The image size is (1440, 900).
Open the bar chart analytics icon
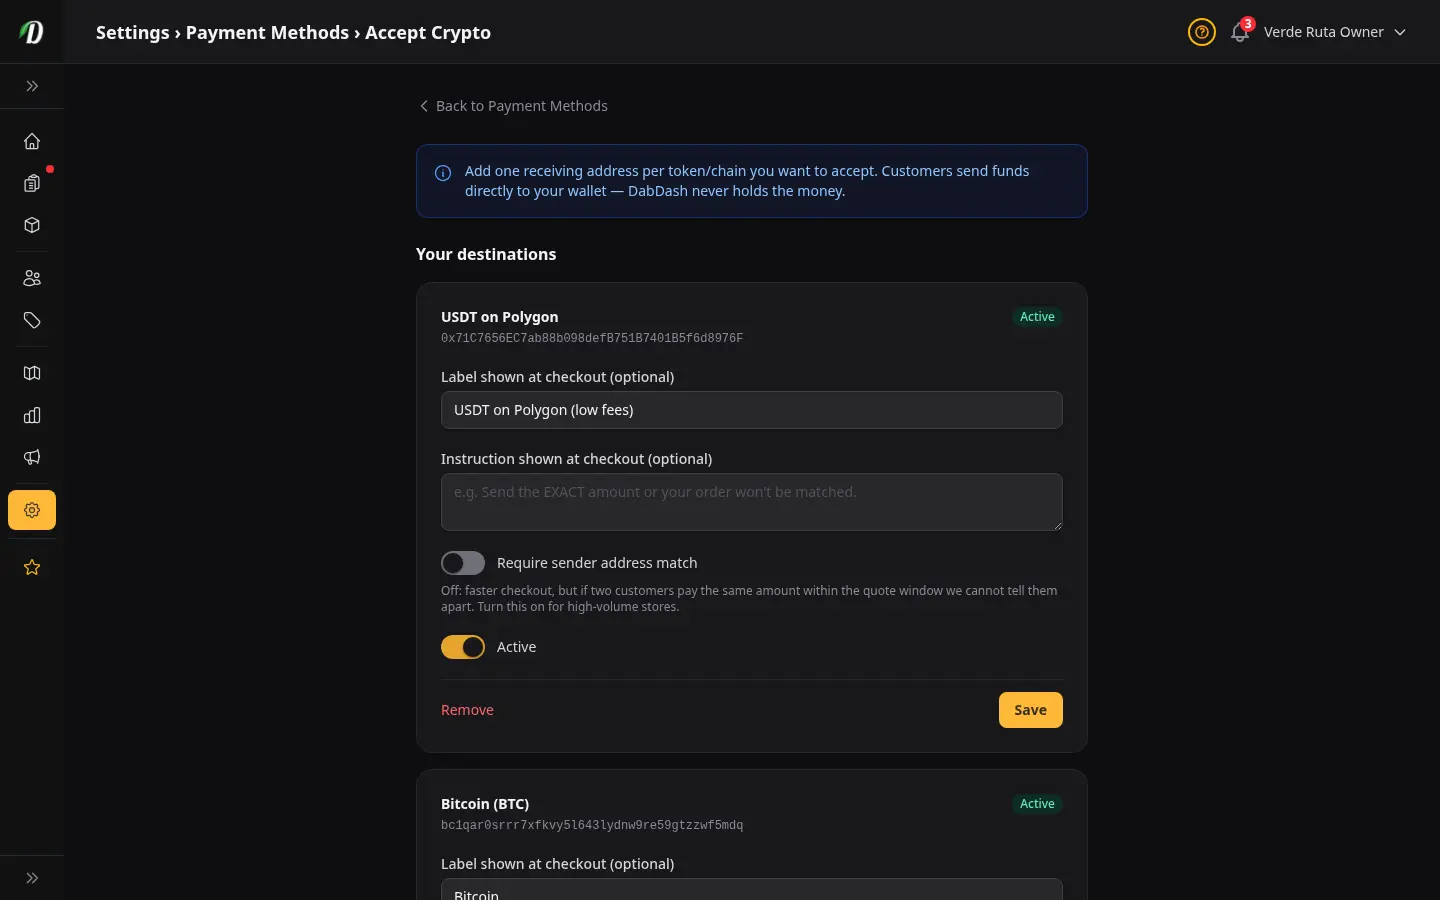32,415
